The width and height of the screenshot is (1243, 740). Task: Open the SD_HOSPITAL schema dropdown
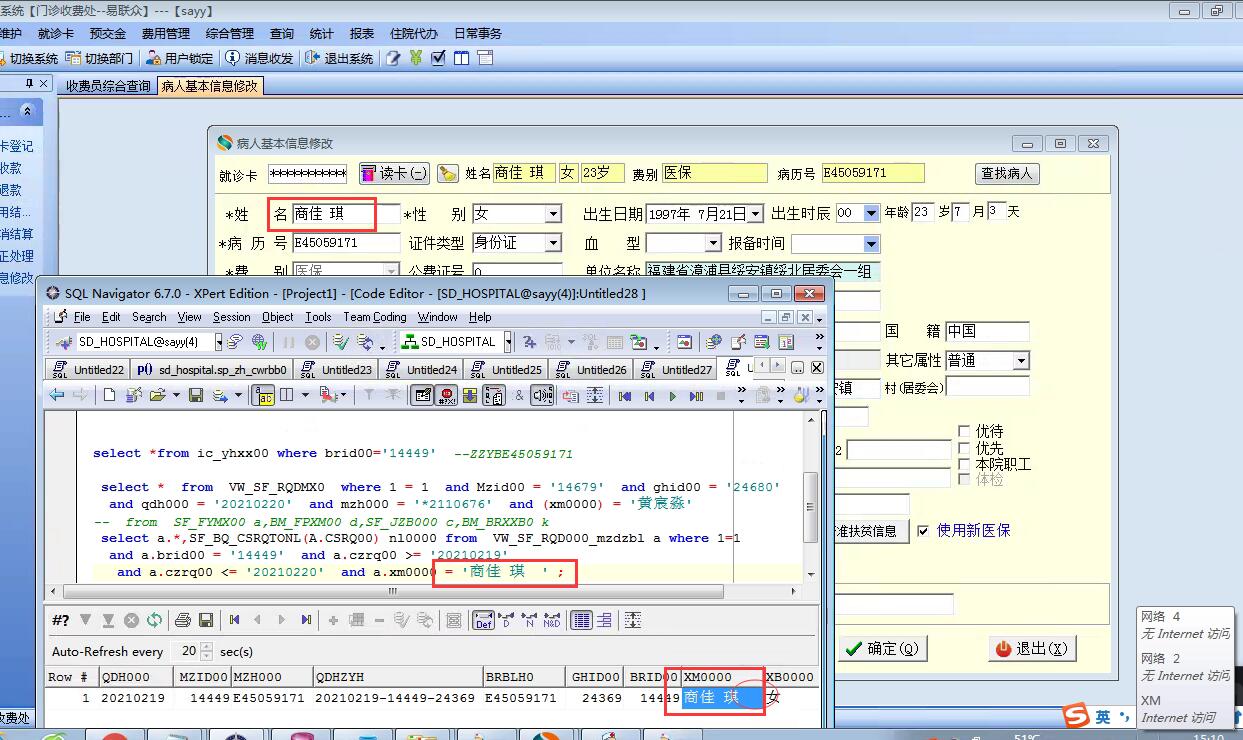(508, 342)
